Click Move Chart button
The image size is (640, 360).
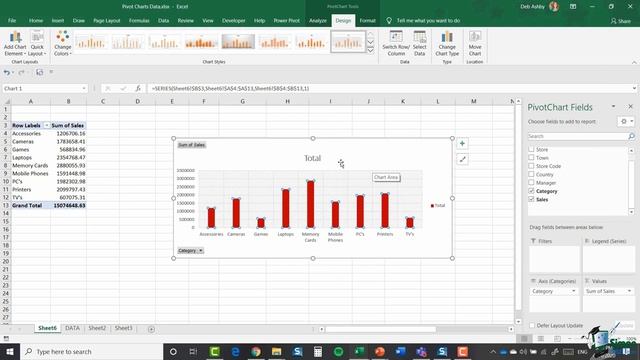coord(475,43)
